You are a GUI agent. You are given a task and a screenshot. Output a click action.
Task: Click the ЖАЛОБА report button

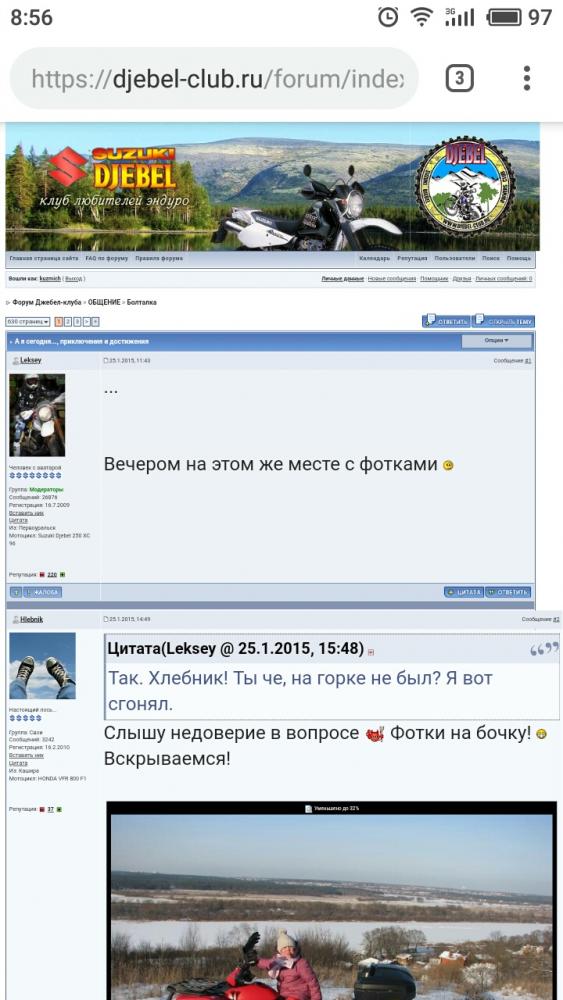pyautogui.click(x=42, y=592)
